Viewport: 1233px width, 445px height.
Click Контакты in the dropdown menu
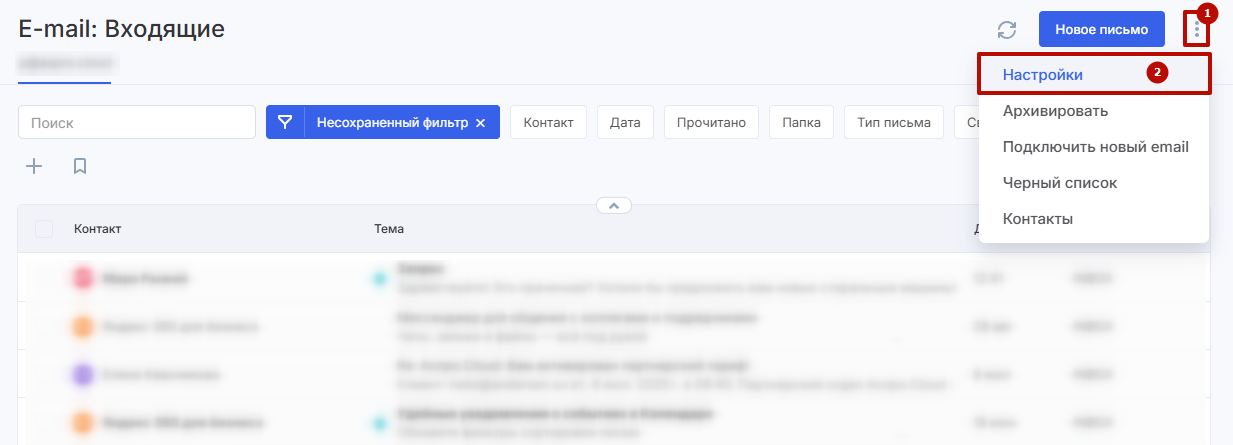[1038, 219]
